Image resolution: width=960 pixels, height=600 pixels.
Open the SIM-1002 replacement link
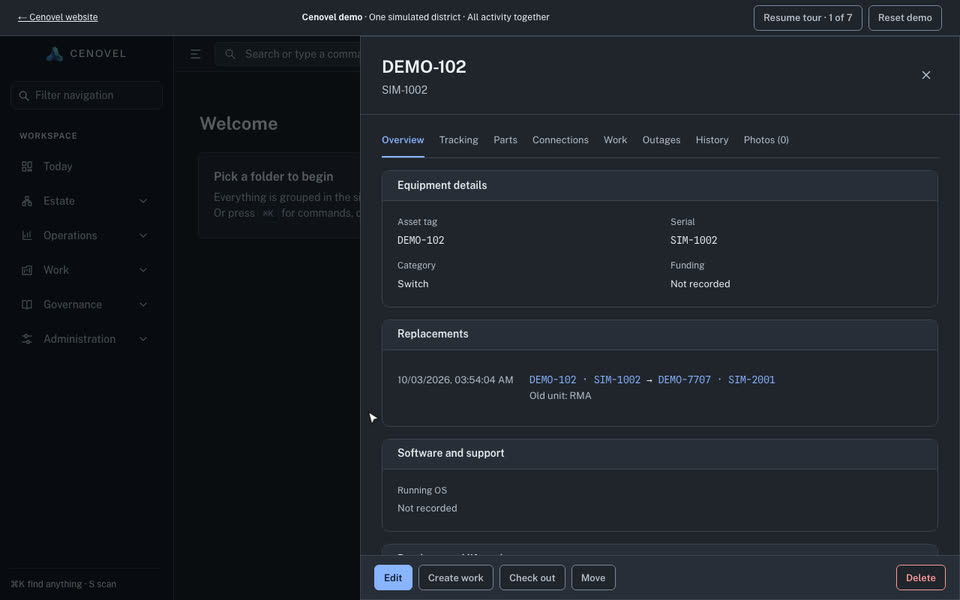(617, 380)
